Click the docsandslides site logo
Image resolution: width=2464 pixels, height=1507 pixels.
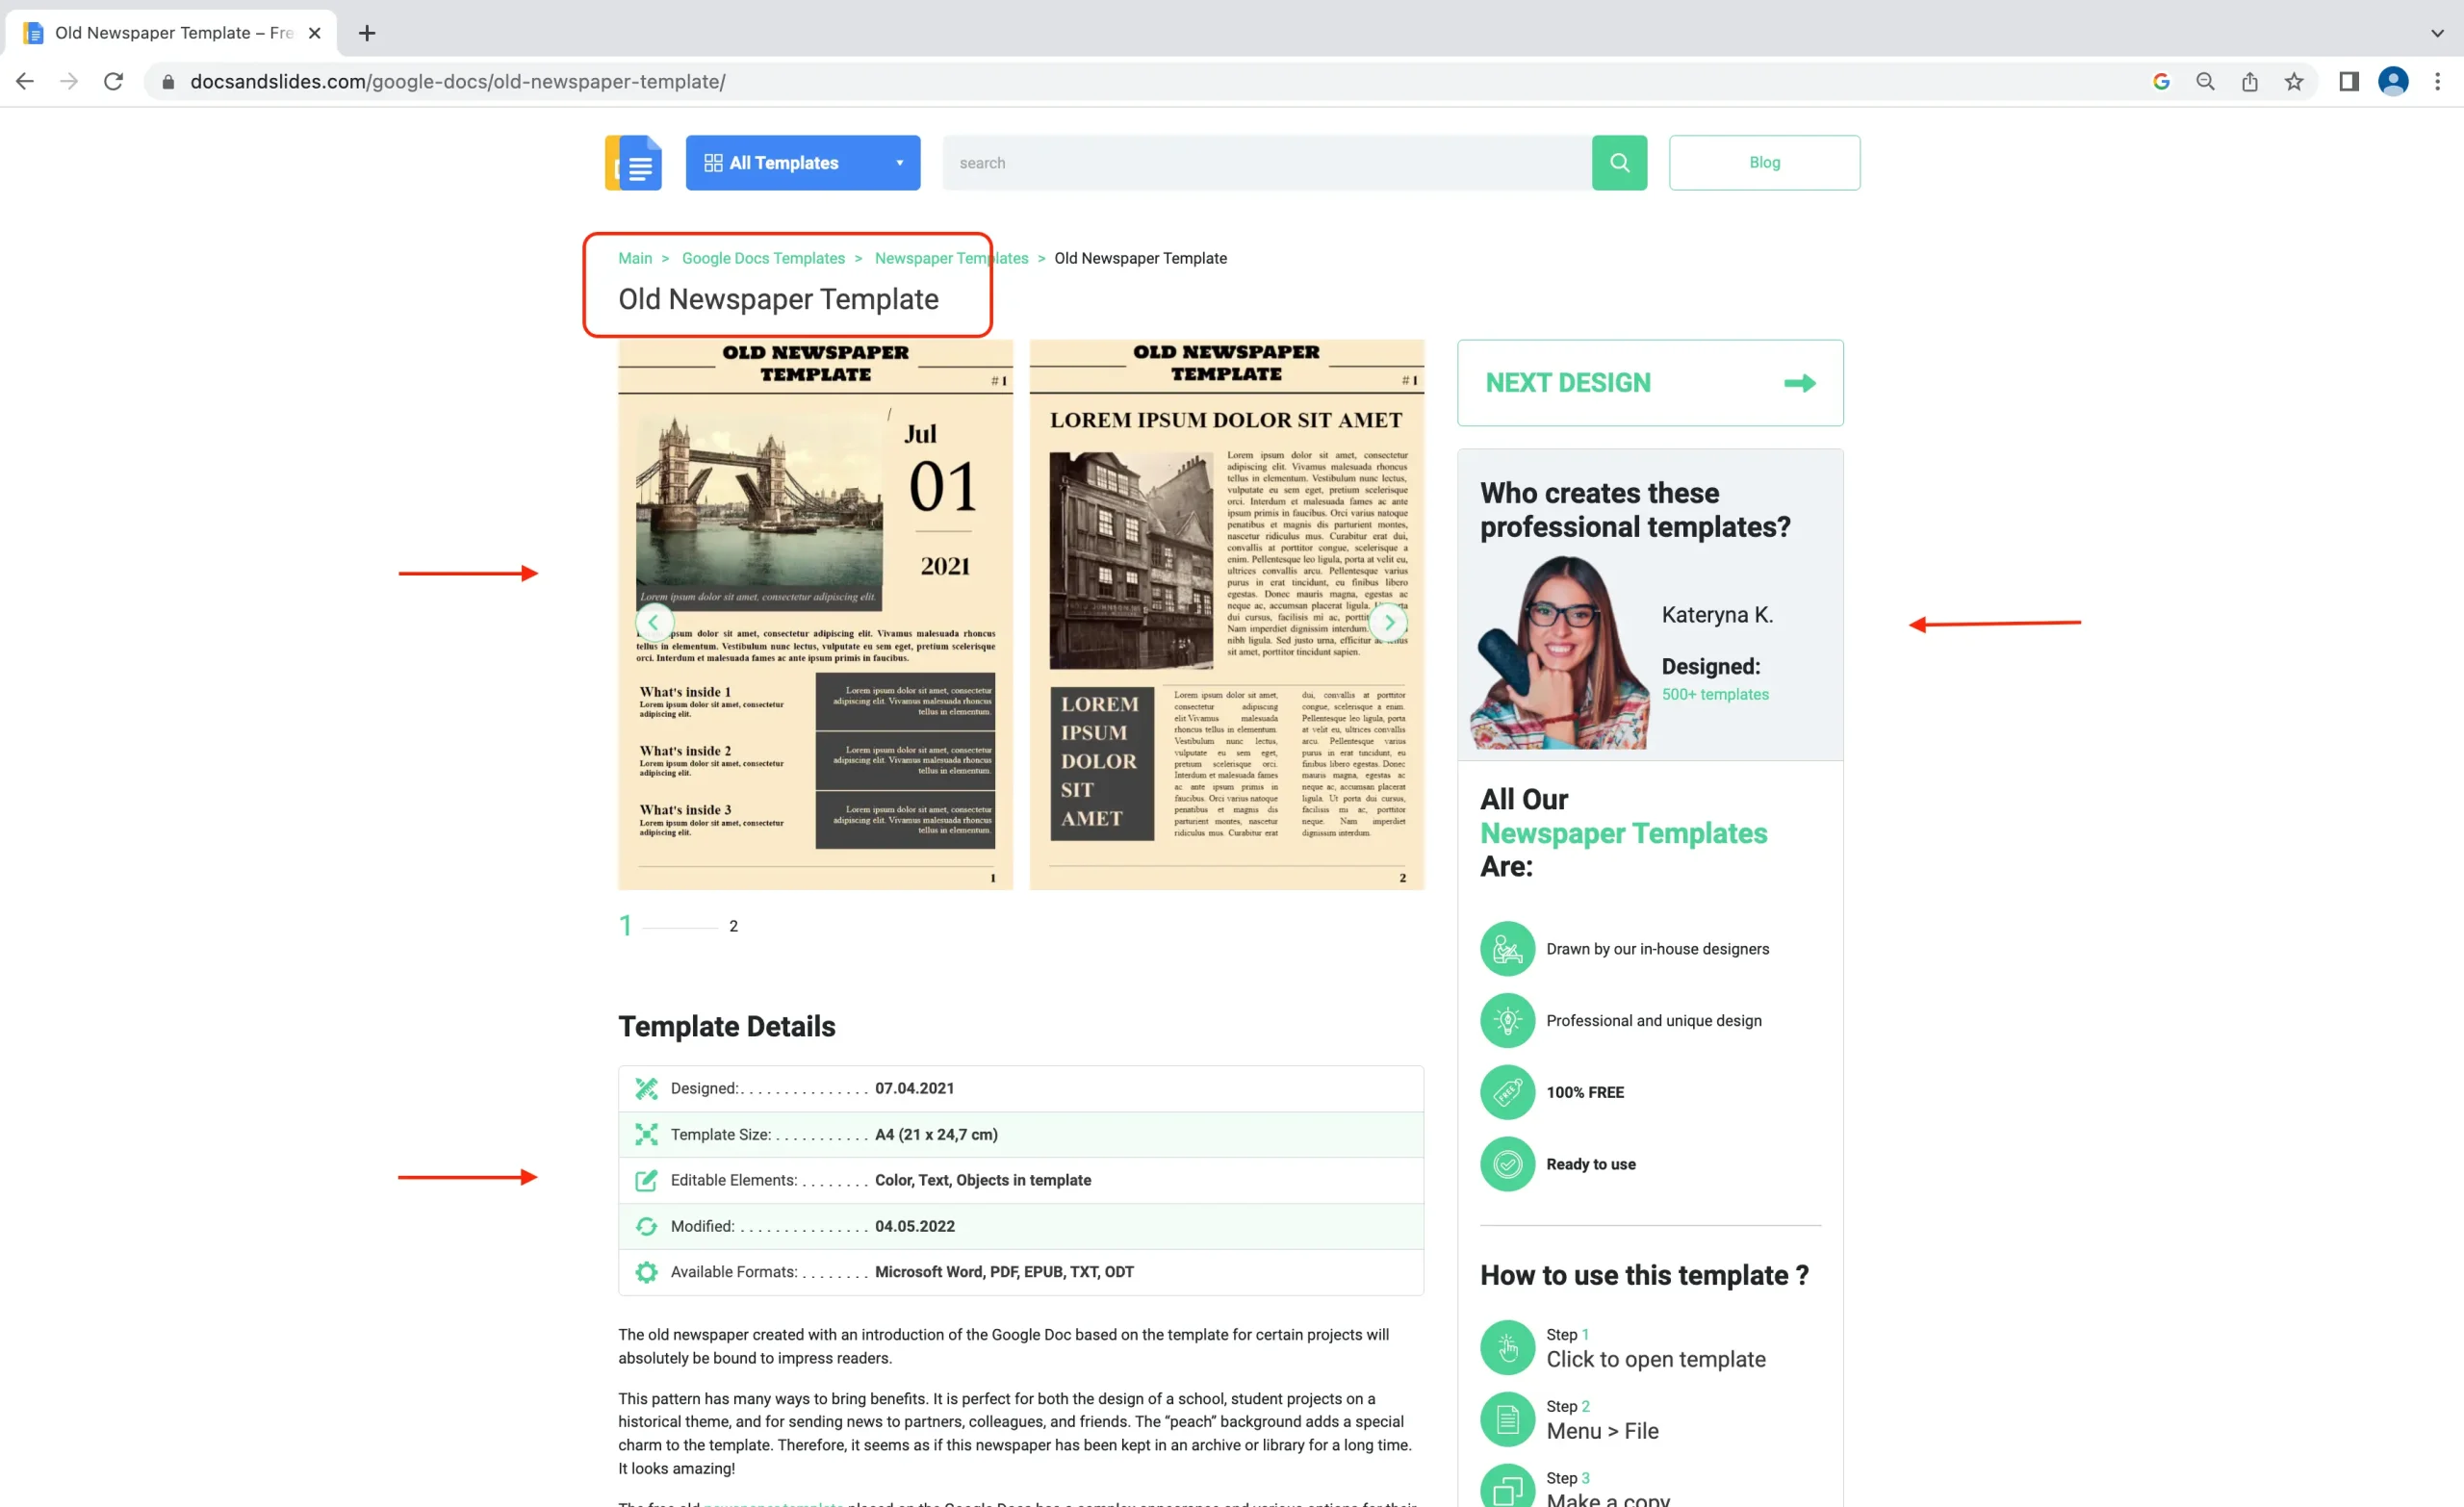point(633,162)
